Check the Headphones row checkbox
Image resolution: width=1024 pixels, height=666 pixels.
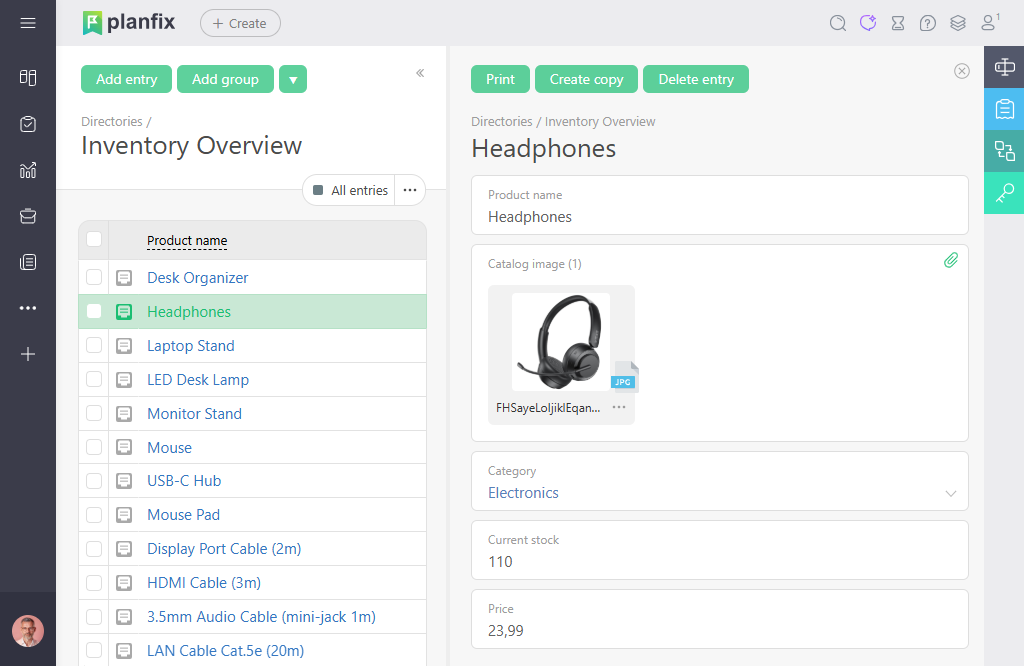click(94, 311)
